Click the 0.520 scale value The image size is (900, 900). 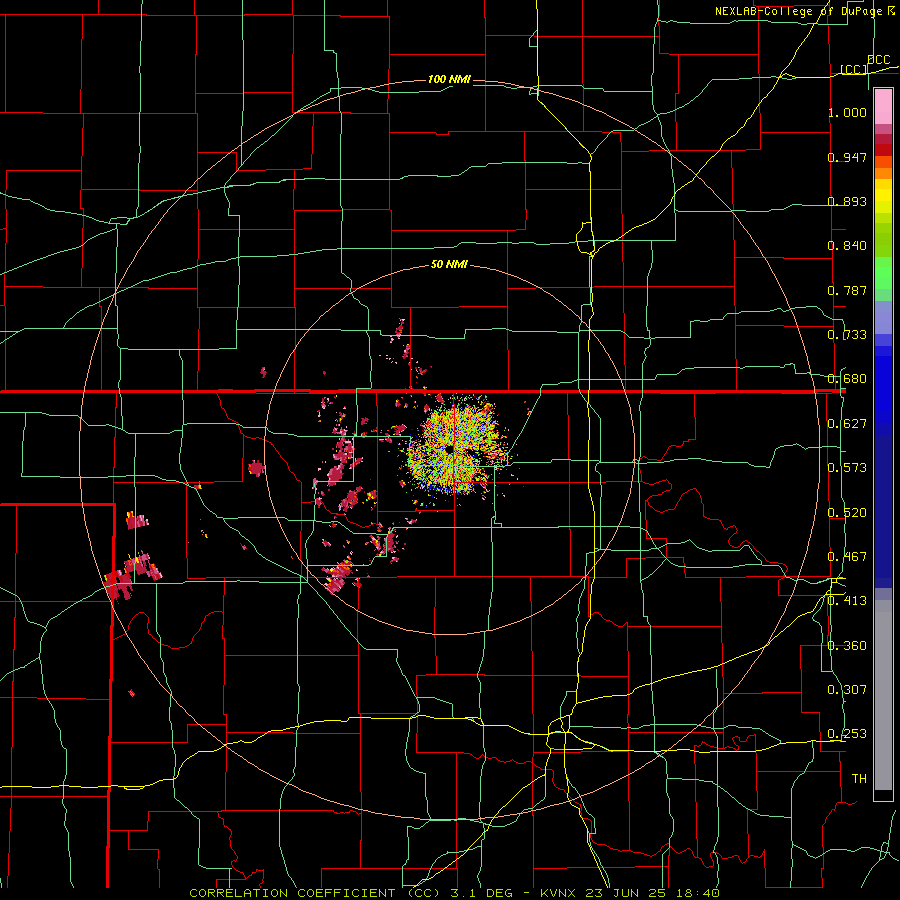847,513
